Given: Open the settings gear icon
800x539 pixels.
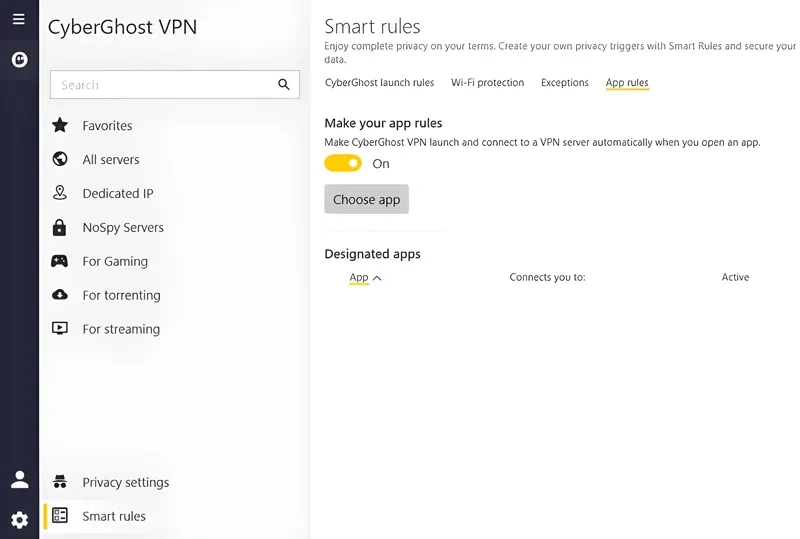Looking at the screenshot, I should [x=19, y=520].
